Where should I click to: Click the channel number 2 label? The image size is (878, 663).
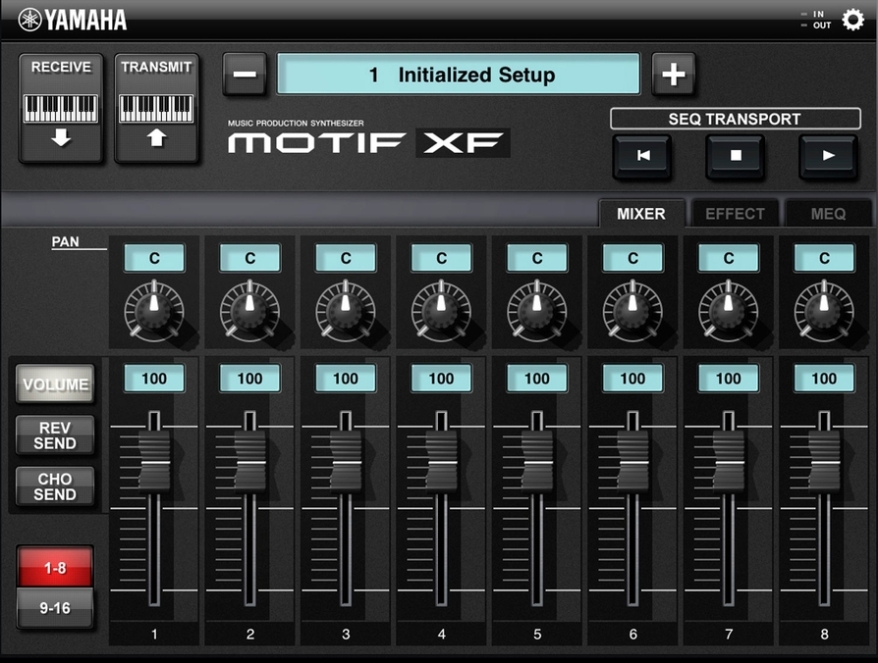click(x=250, y=634)
